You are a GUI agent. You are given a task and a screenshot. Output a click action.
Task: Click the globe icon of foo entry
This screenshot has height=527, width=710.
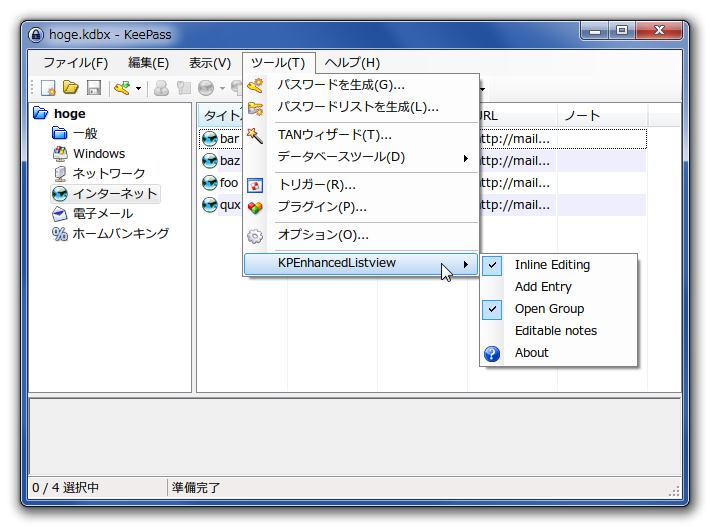(210, 182)
